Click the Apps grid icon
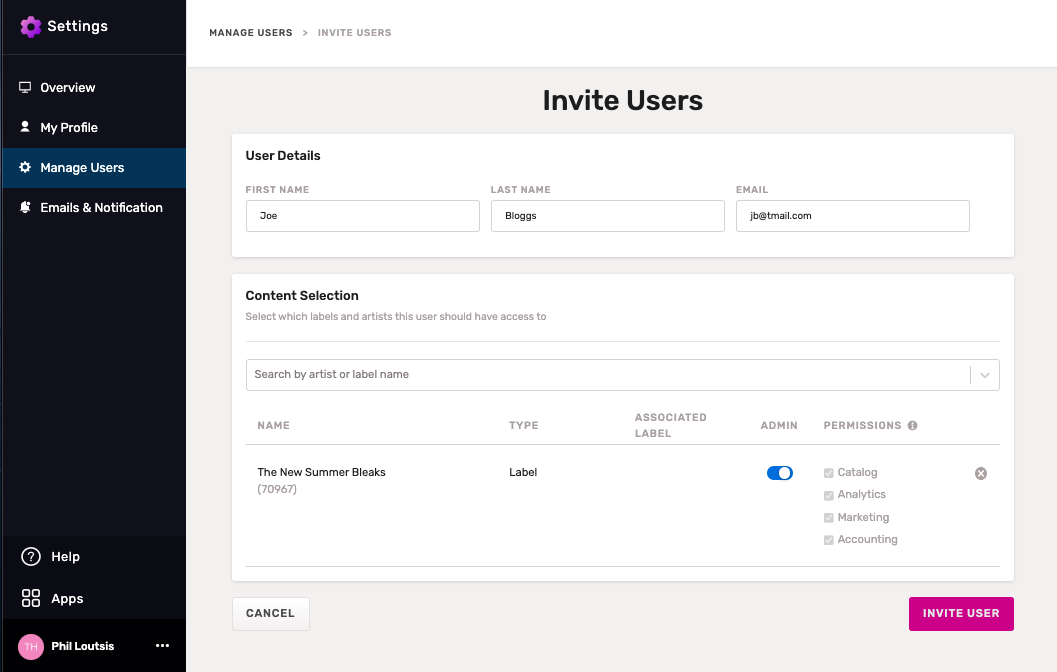The height and width of the screenshot is (672, 1057). pos(31,599)
